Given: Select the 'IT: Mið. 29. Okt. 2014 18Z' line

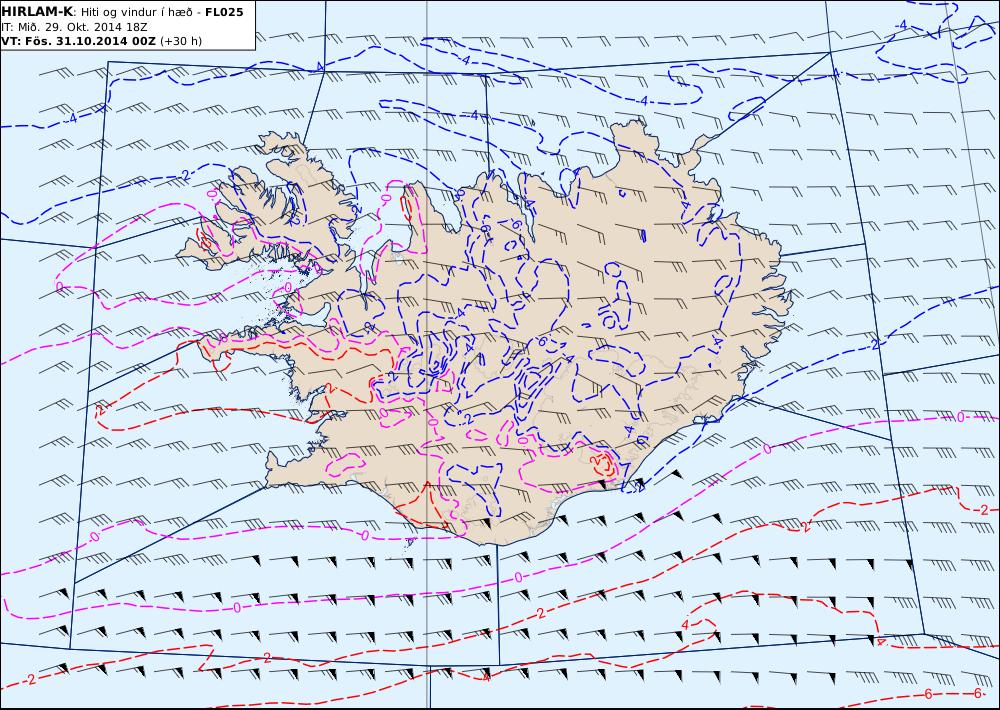Looking at the screenshot, I should pyautogui.click(x=75, y=27).
